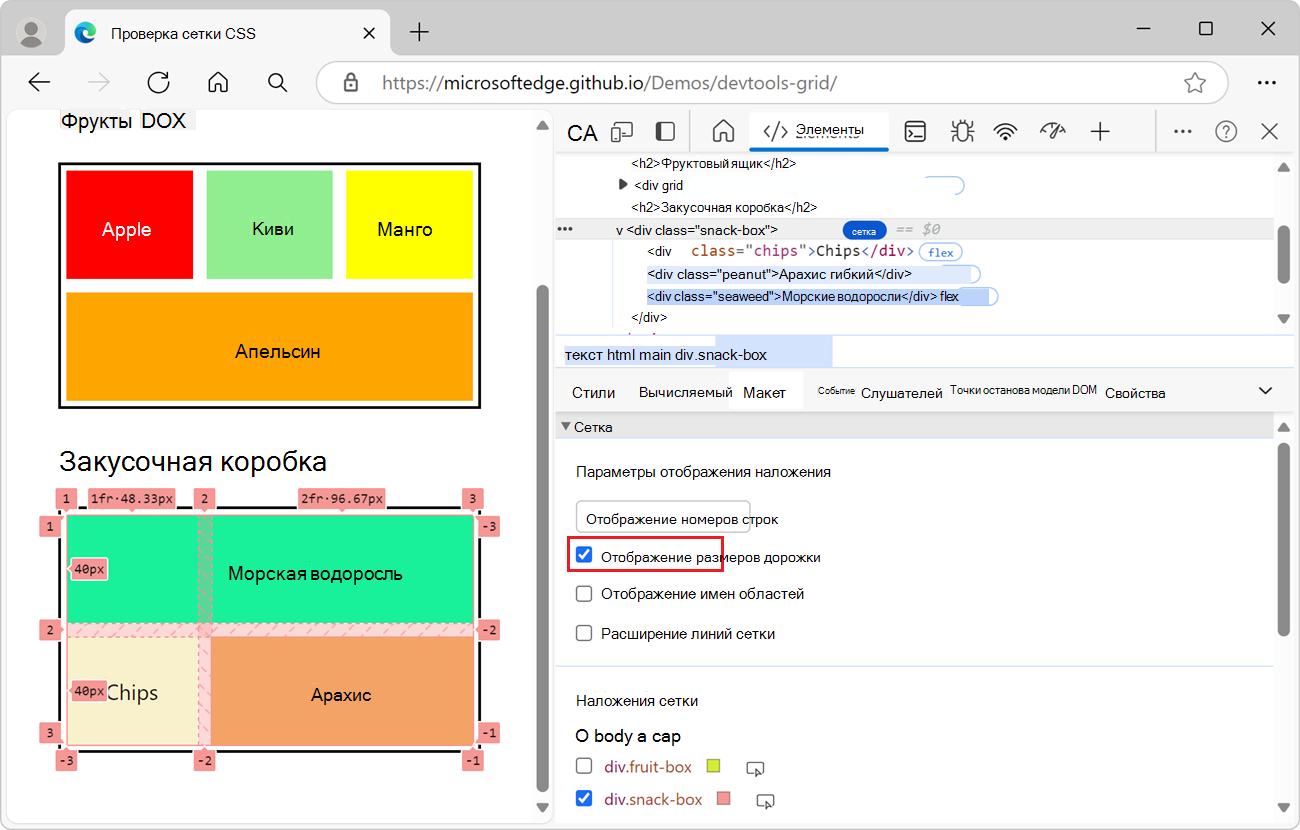1300x830 pixels.
Task: Click the DevTools help button
Action: click(x=1225, y=131)
